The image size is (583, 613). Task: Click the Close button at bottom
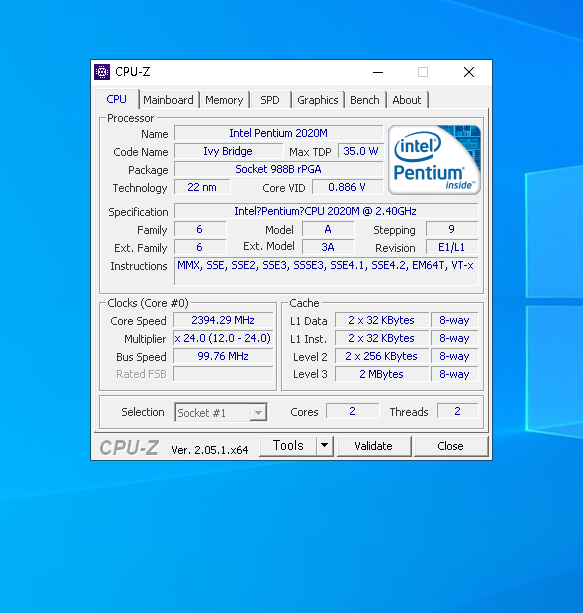(450, 446)
